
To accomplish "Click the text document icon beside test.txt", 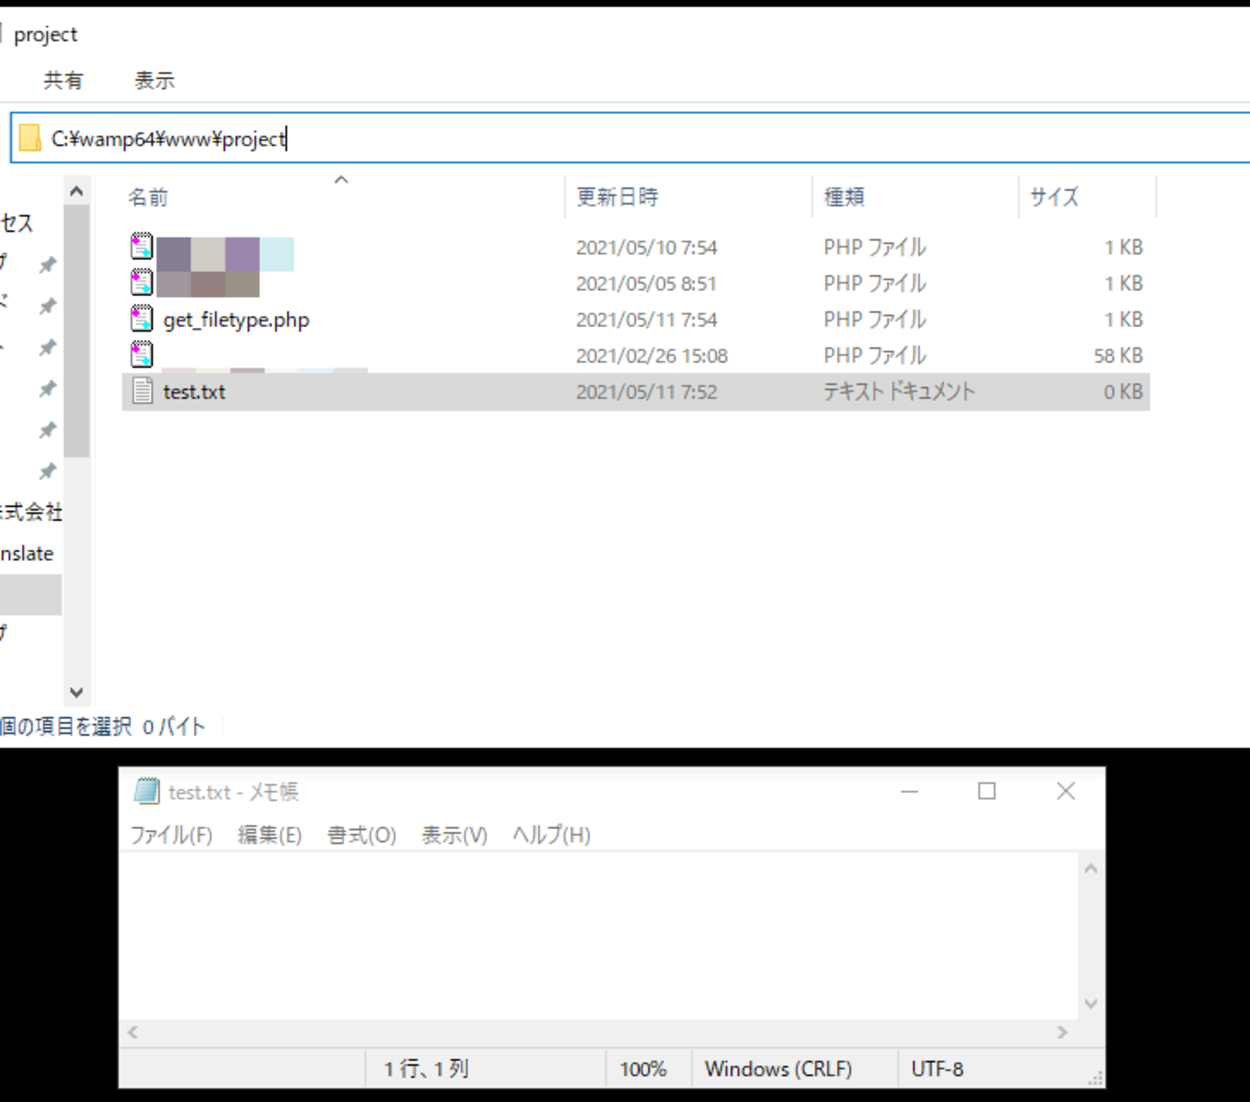I will [x=142, y=391].
